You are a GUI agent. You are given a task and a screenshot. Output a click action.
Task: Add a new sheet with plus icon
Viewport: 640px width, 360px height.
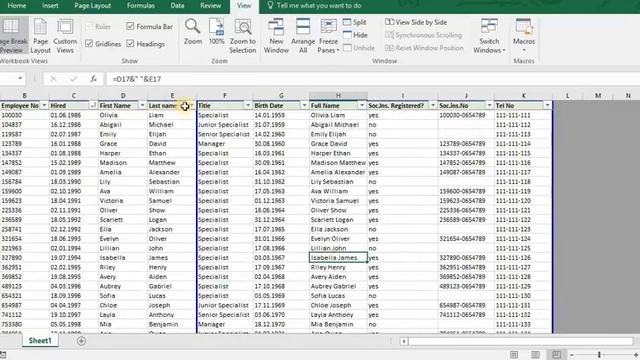coord(81,341)
